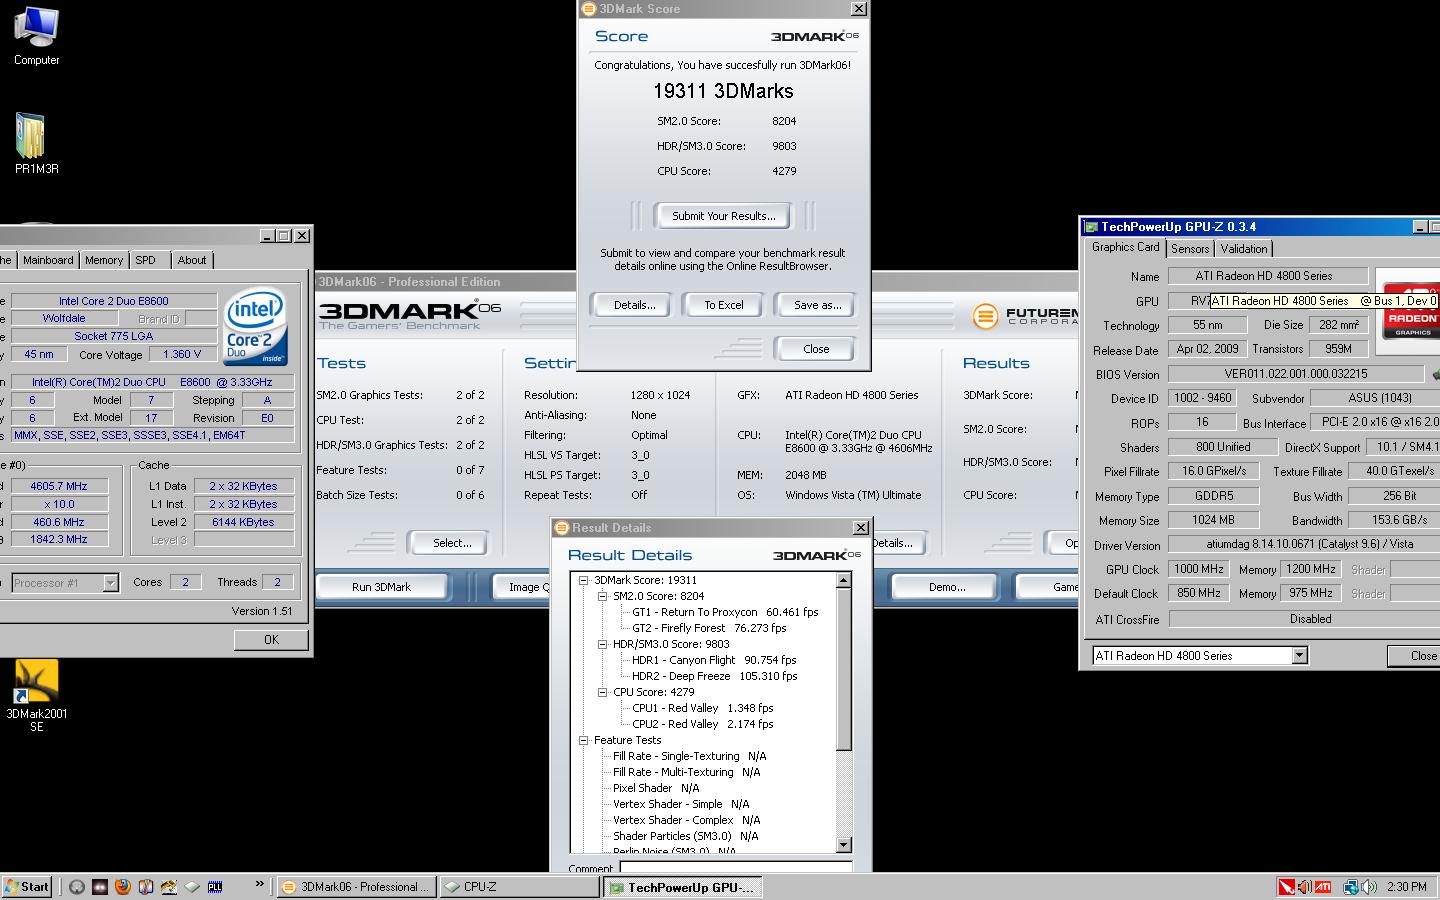The image size is (1440, 900).
Task: Click Submit Your Results button
Action: click(x=723, y=216)
